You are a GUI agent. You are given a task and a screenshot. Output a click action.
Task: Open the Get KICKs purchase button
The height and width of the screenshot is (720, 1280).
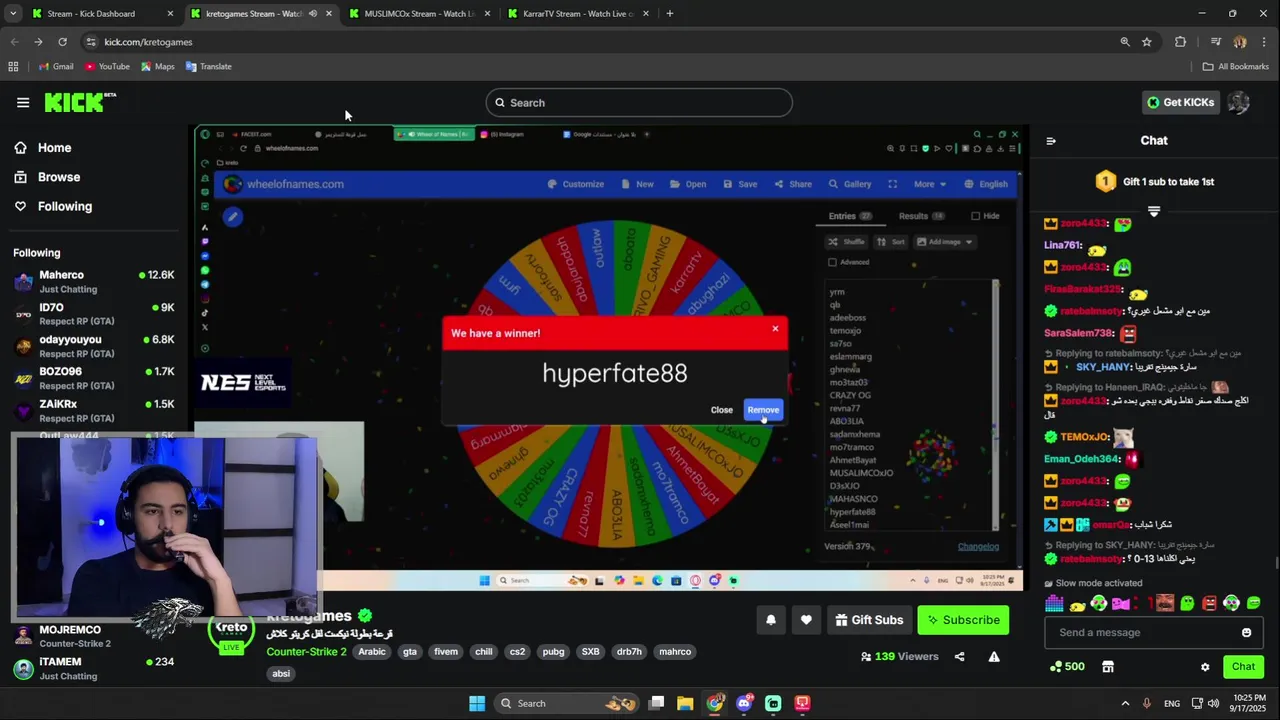click(1181, 102)
